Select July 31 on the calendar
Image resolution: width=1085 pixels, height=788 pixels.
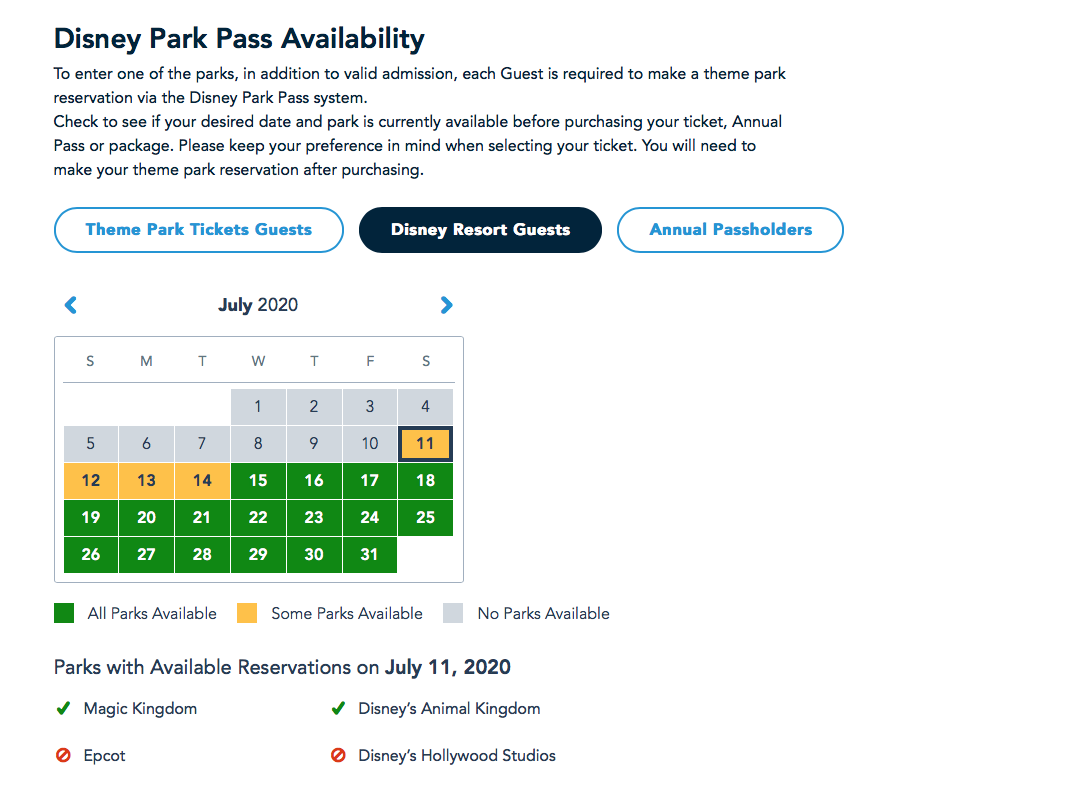click(370, 554)
